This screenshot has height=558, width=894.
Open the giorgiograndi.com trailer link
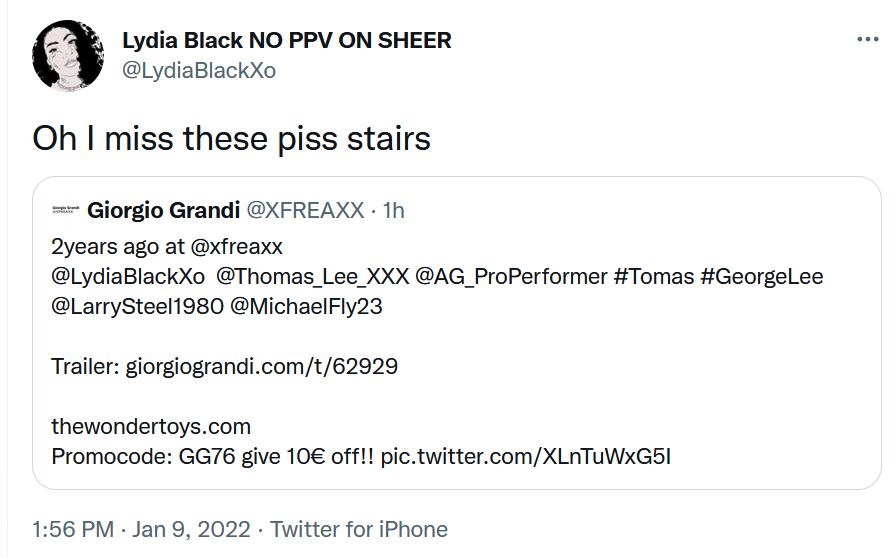[x=261, y=367]
